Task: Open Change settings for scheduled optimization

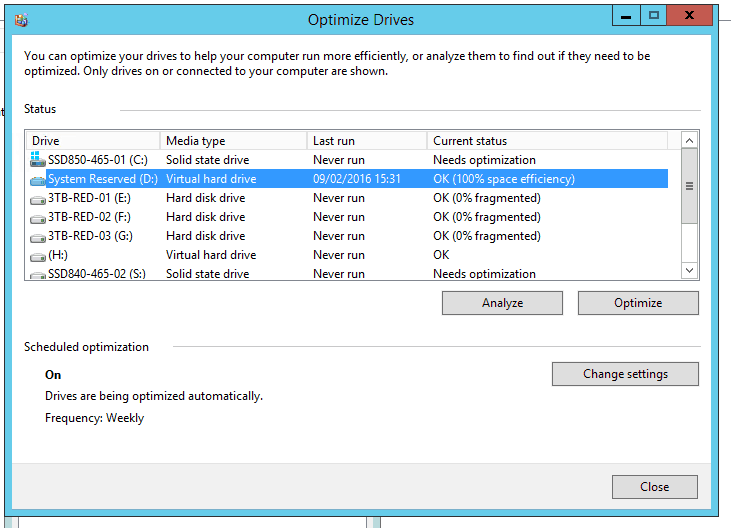Action: tap(625, 374)
